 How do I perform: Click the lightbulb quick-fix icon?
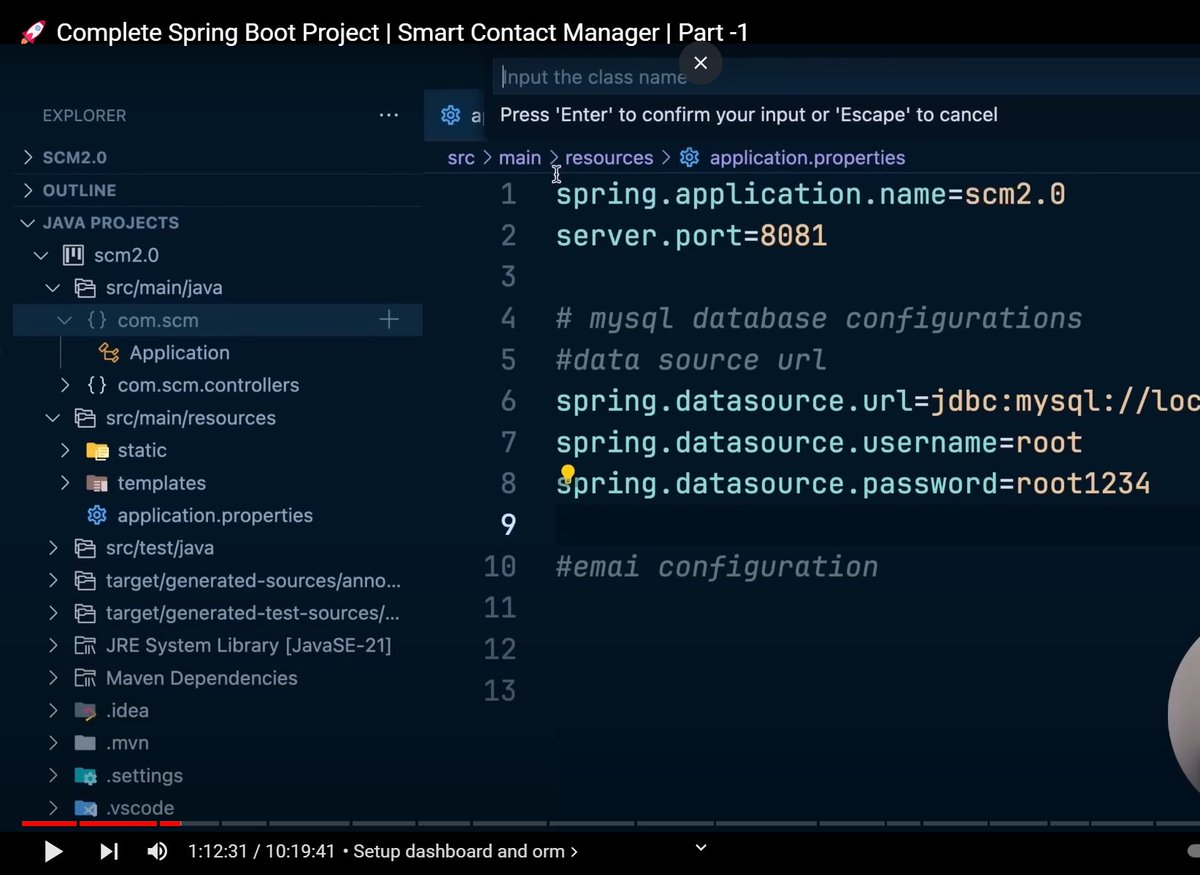[567, 474]
